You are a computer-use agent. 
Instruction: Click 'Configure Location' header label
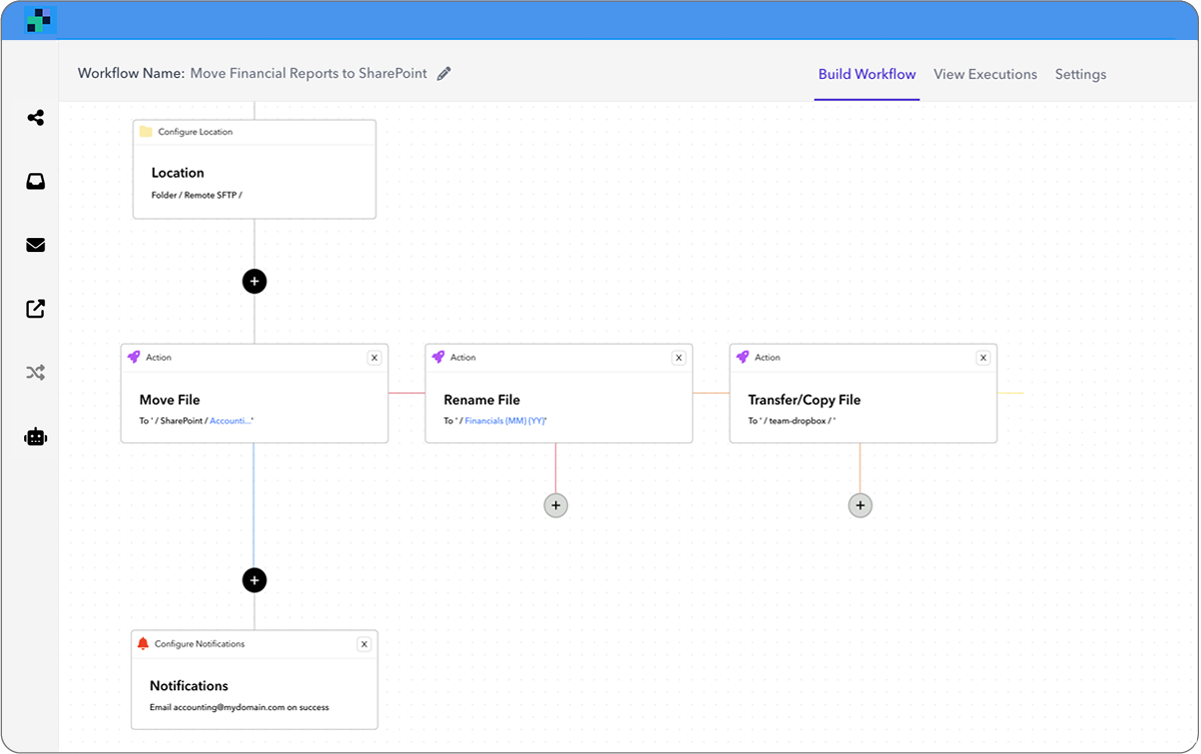tap(195, 132)
